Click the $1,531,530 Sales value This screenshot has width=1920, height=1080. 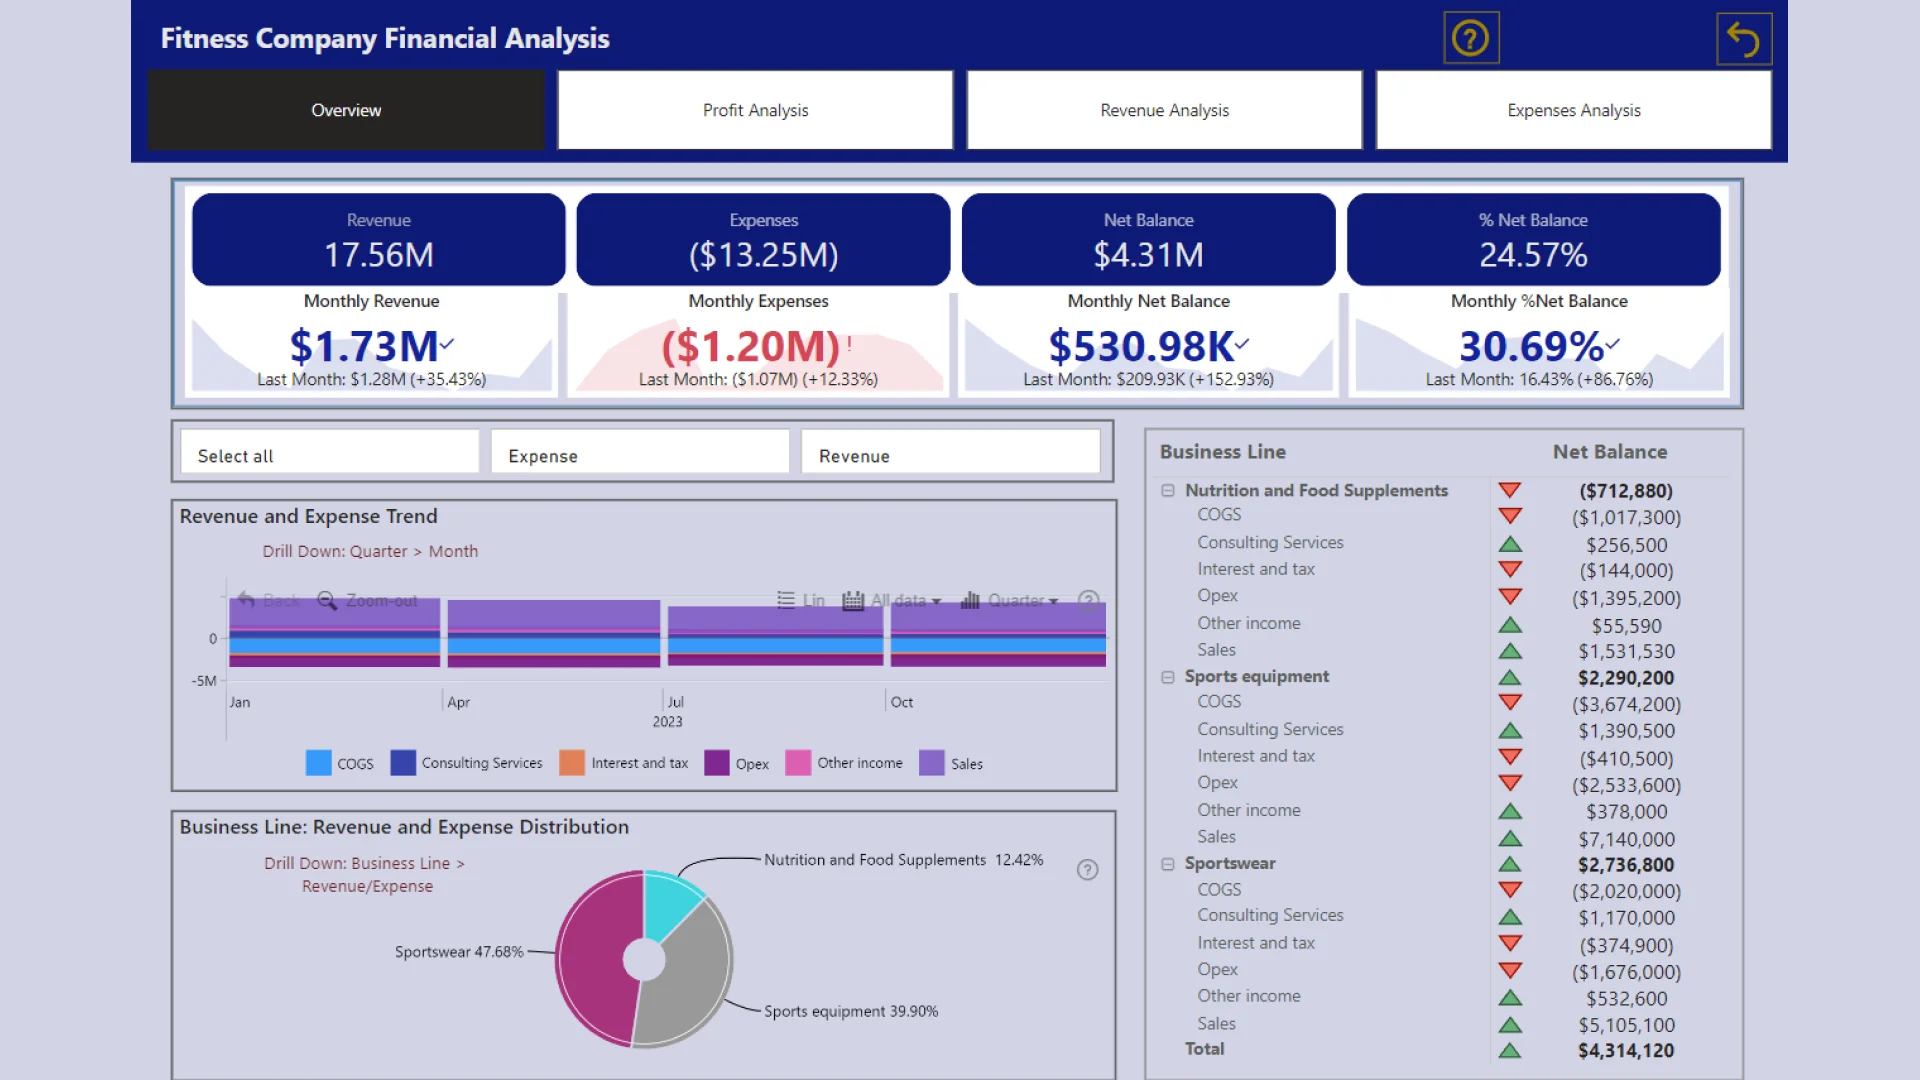(x=1626, y=651)
